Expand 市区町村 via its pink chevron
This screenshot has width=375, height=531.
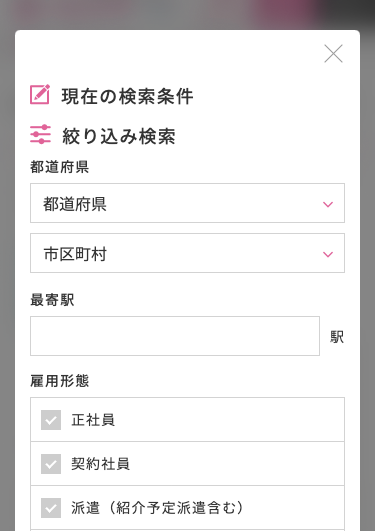(x=328, y=254)
